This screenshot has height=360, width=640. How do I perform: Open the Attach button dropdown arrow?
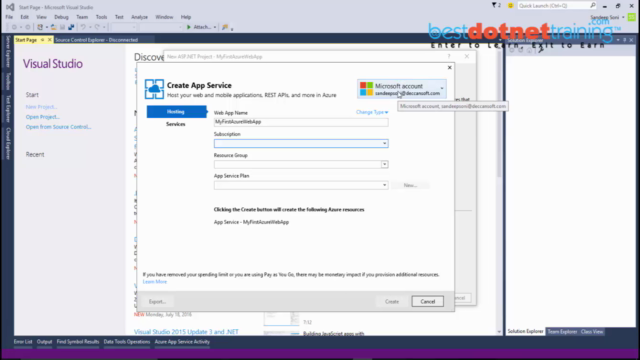pos(215,27)
